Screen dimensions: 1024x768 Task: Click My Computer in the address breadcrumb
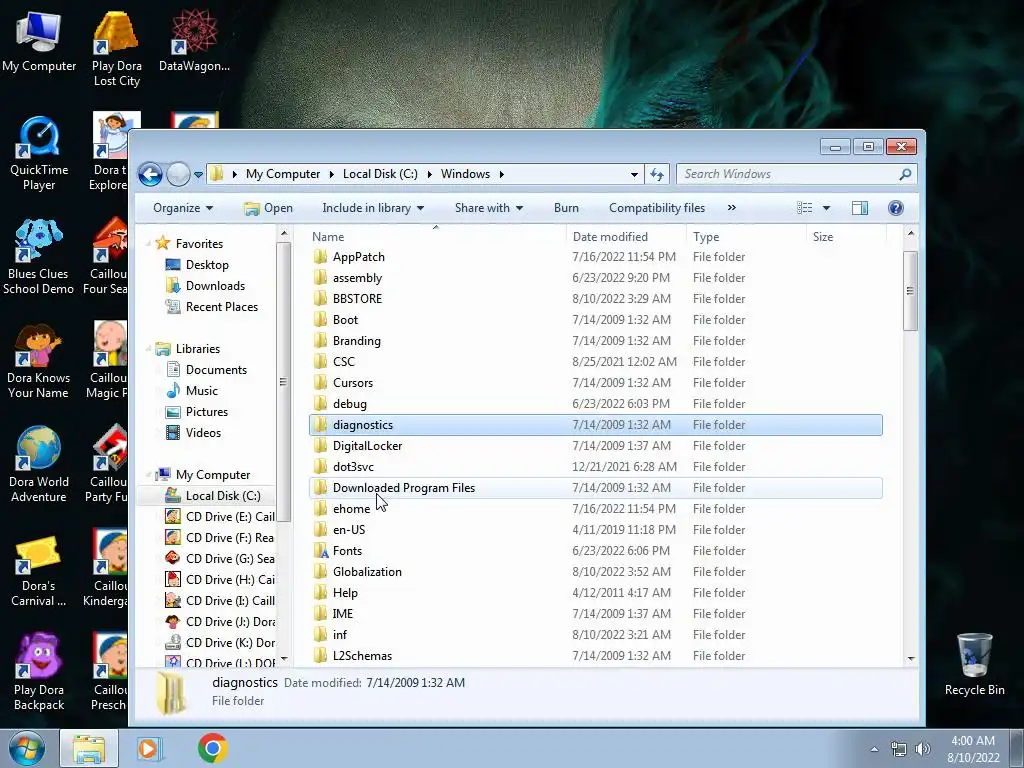[x=283, y=174]
